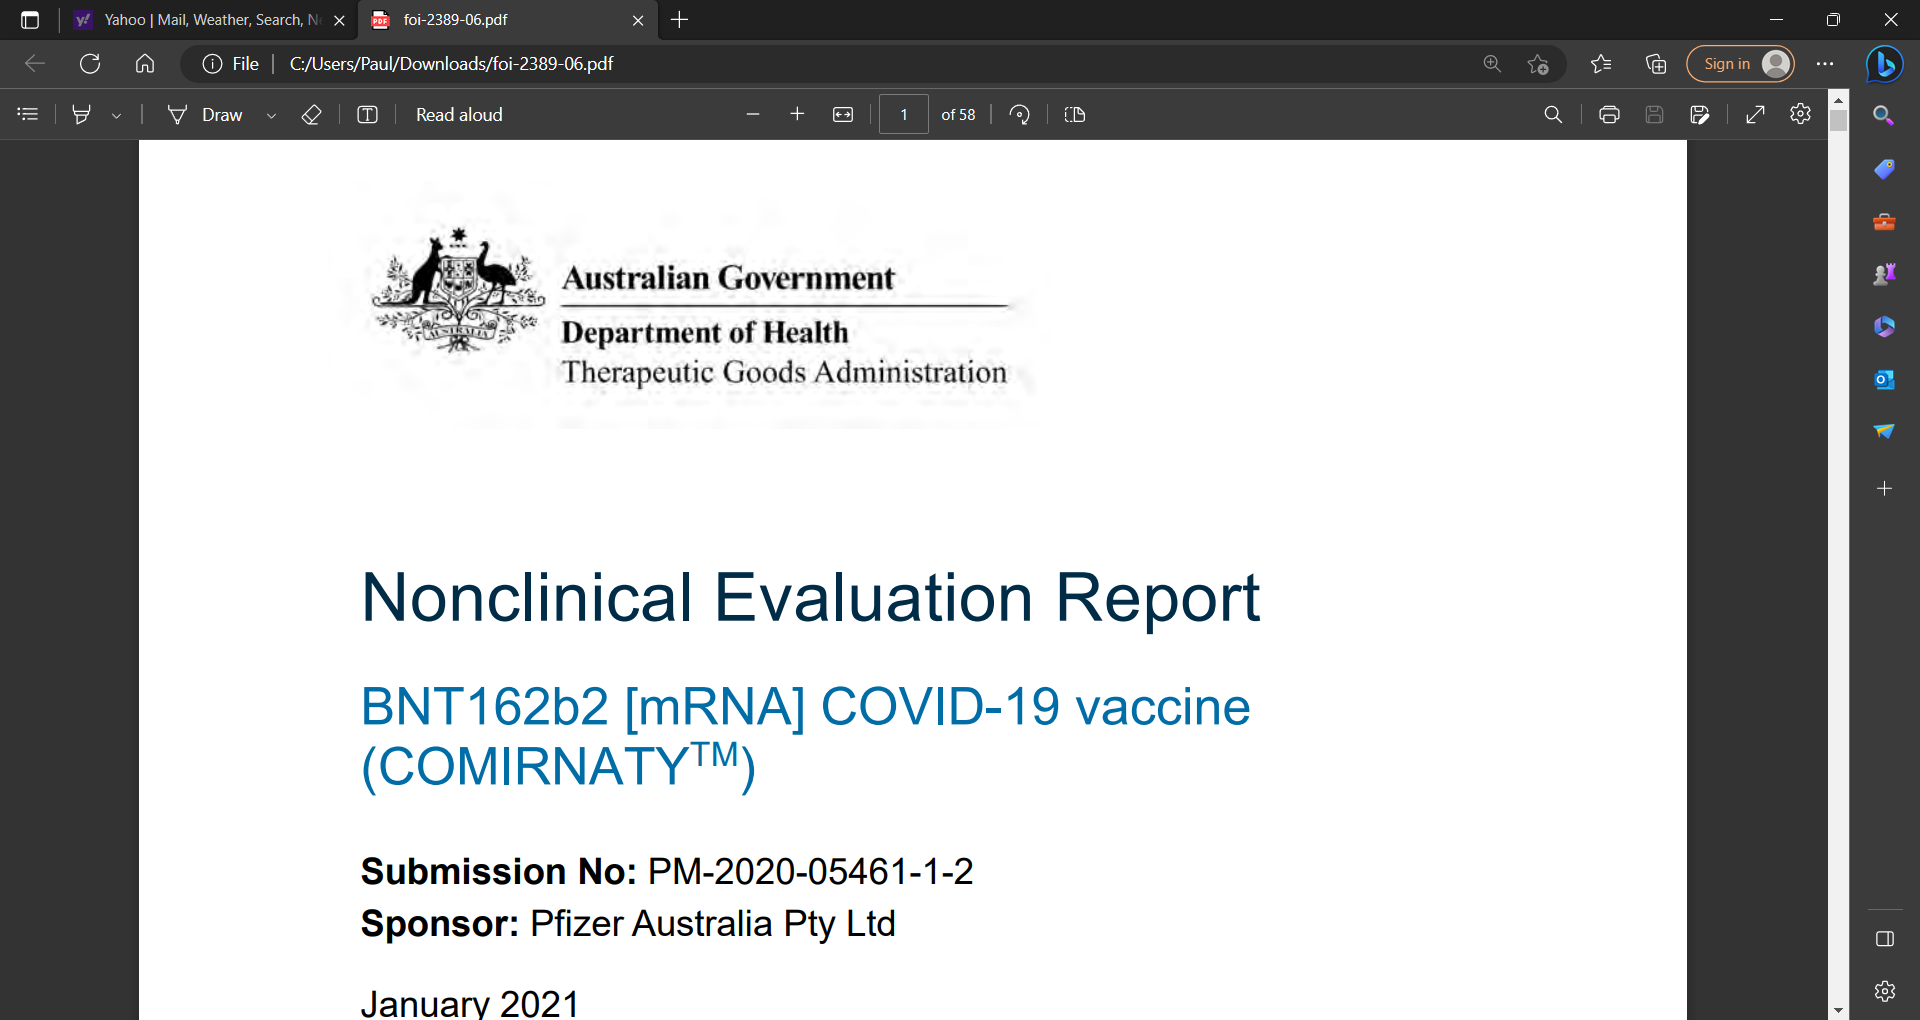Open browser Settings and more menu
This screenshot has height=1020, width=1920.
1825,64
